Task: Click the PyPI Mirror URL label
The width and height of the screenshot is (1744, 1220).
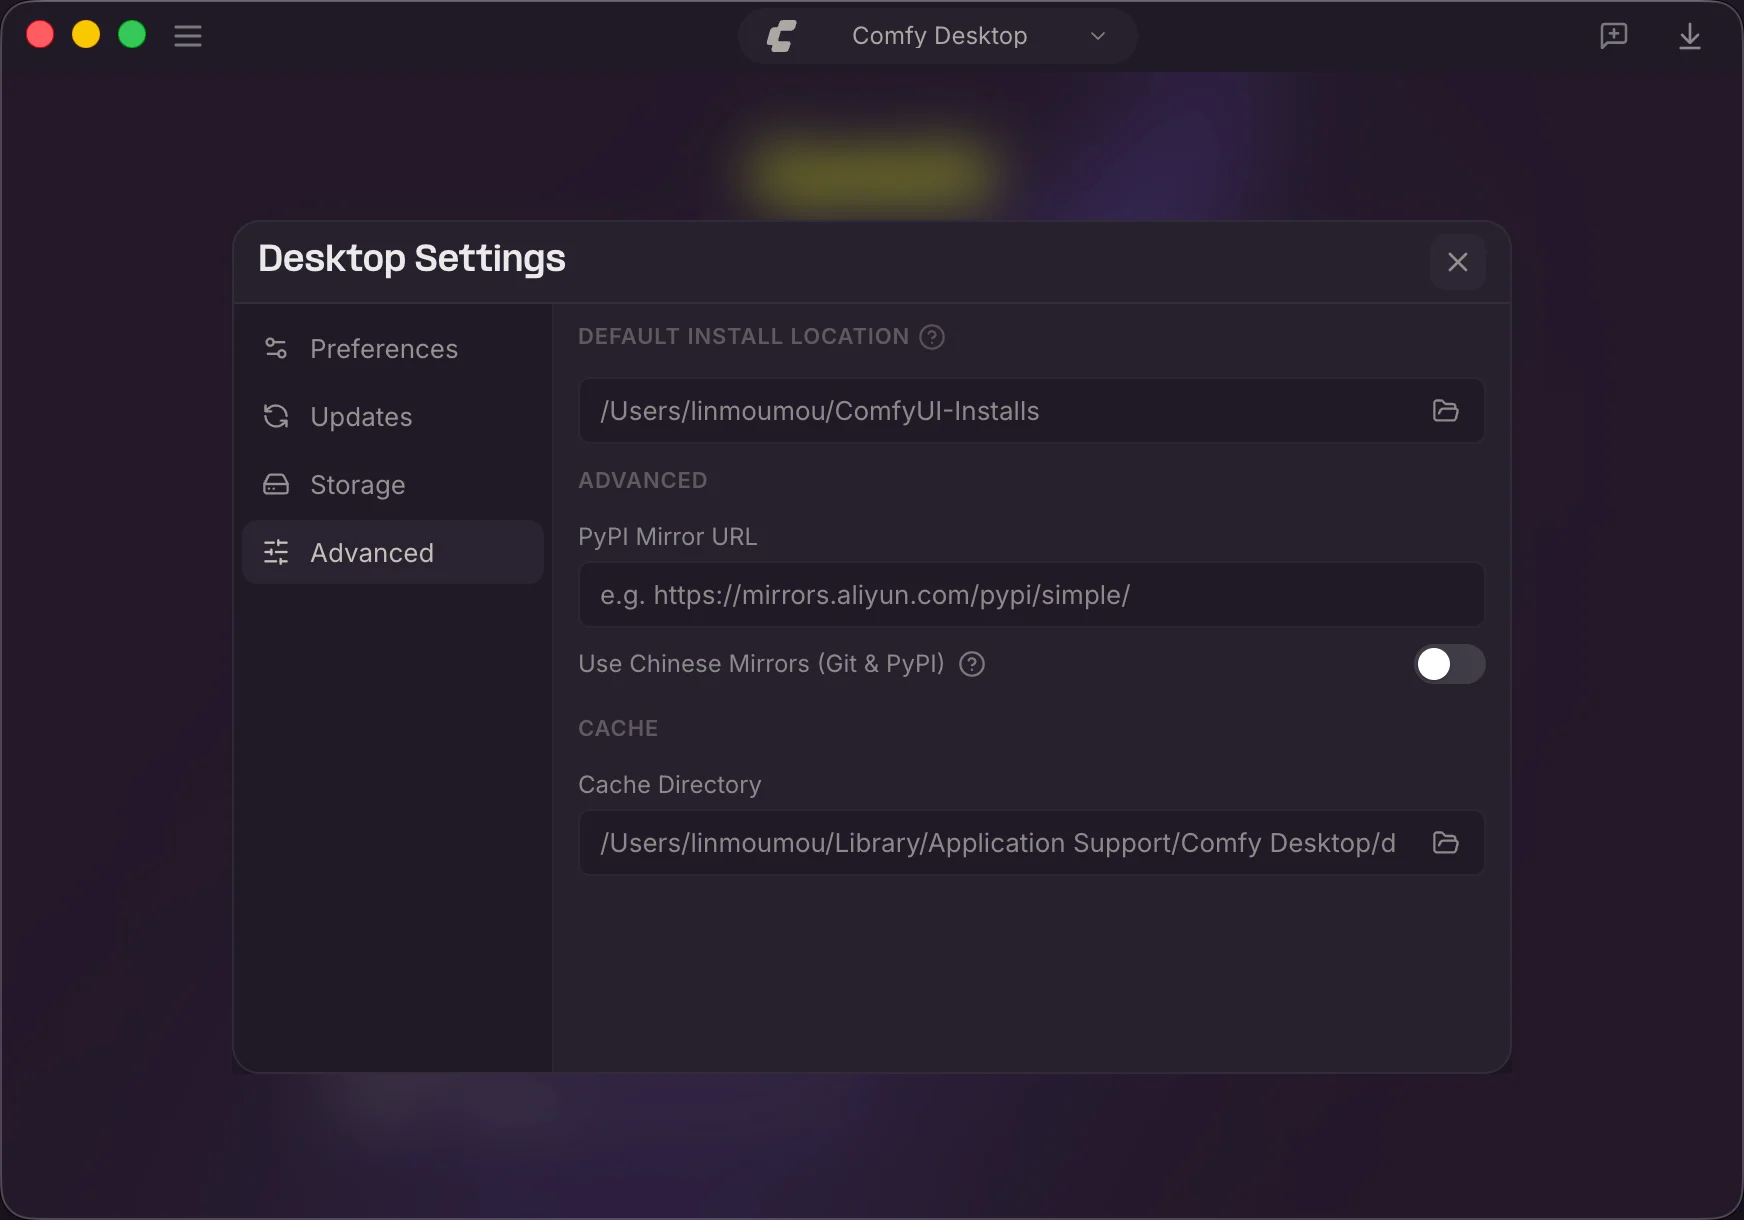Action: coord(668,537)
